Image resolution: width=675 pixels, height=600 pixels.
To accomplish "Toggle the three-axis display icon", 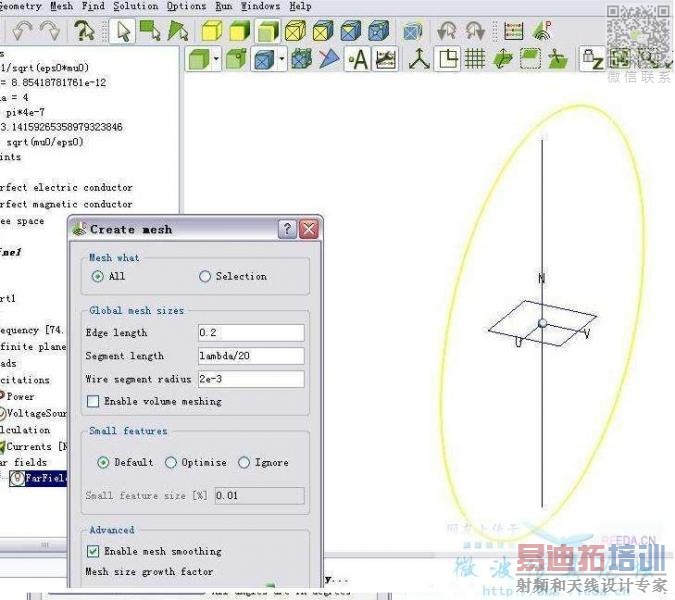I will coord(419,59).
